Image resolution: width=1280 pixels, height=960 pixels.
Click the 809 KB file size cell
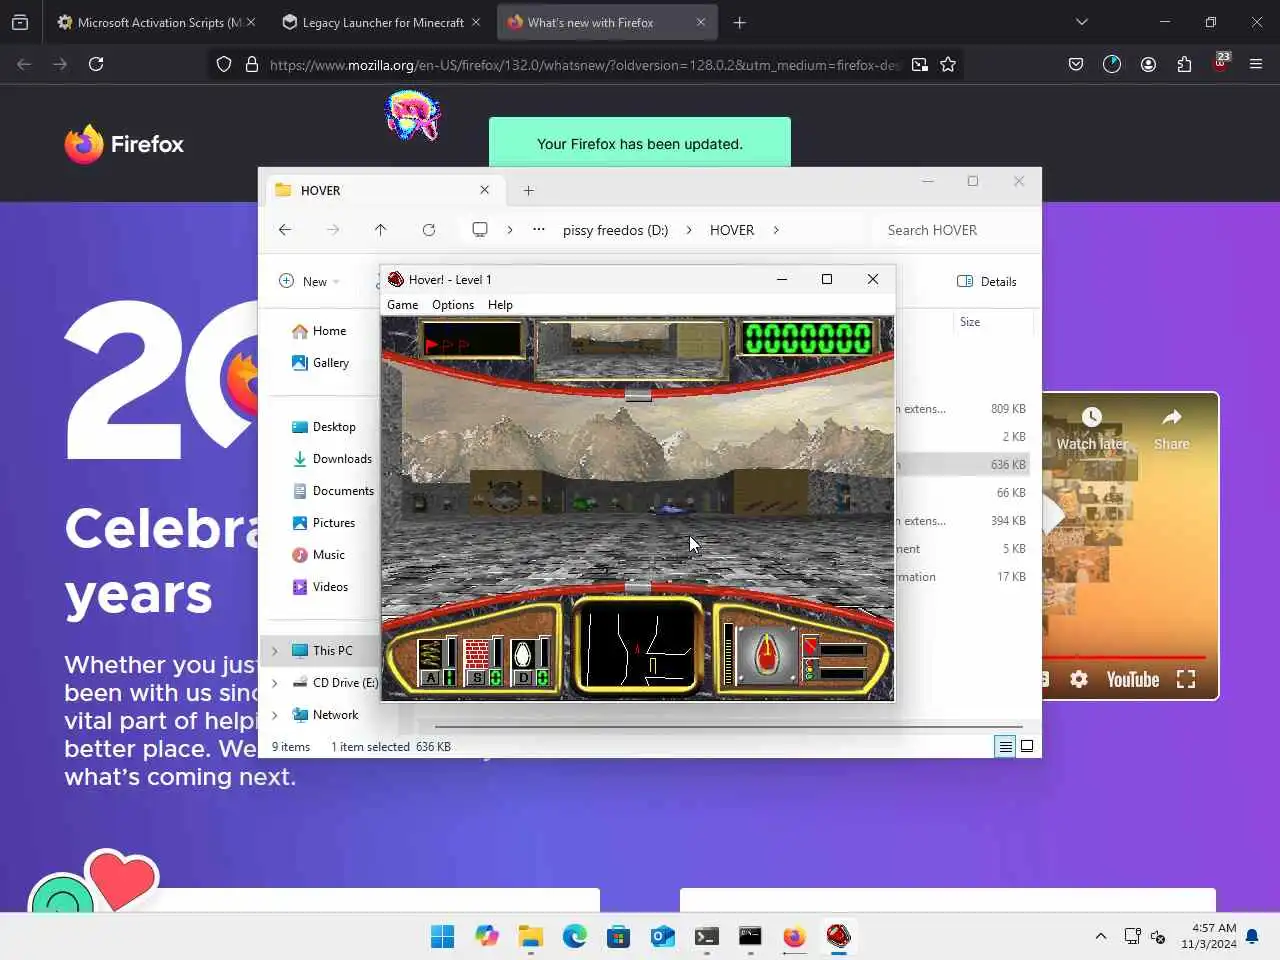point(1008,409)
